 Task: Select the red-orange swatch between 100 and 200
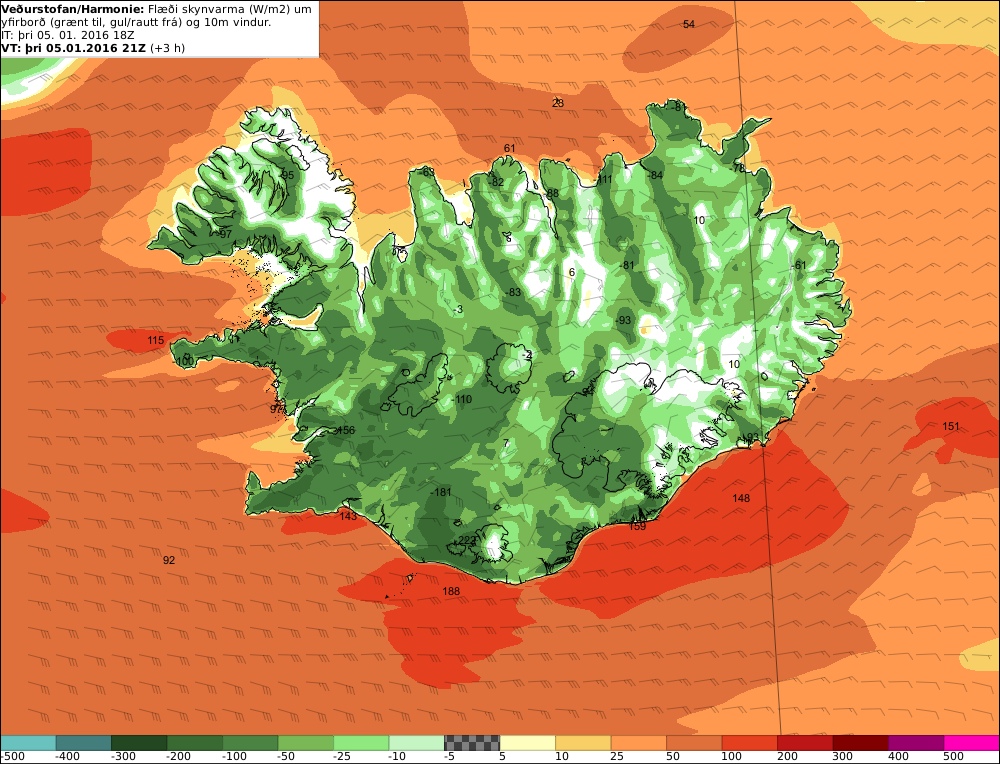tap(749, 742)
